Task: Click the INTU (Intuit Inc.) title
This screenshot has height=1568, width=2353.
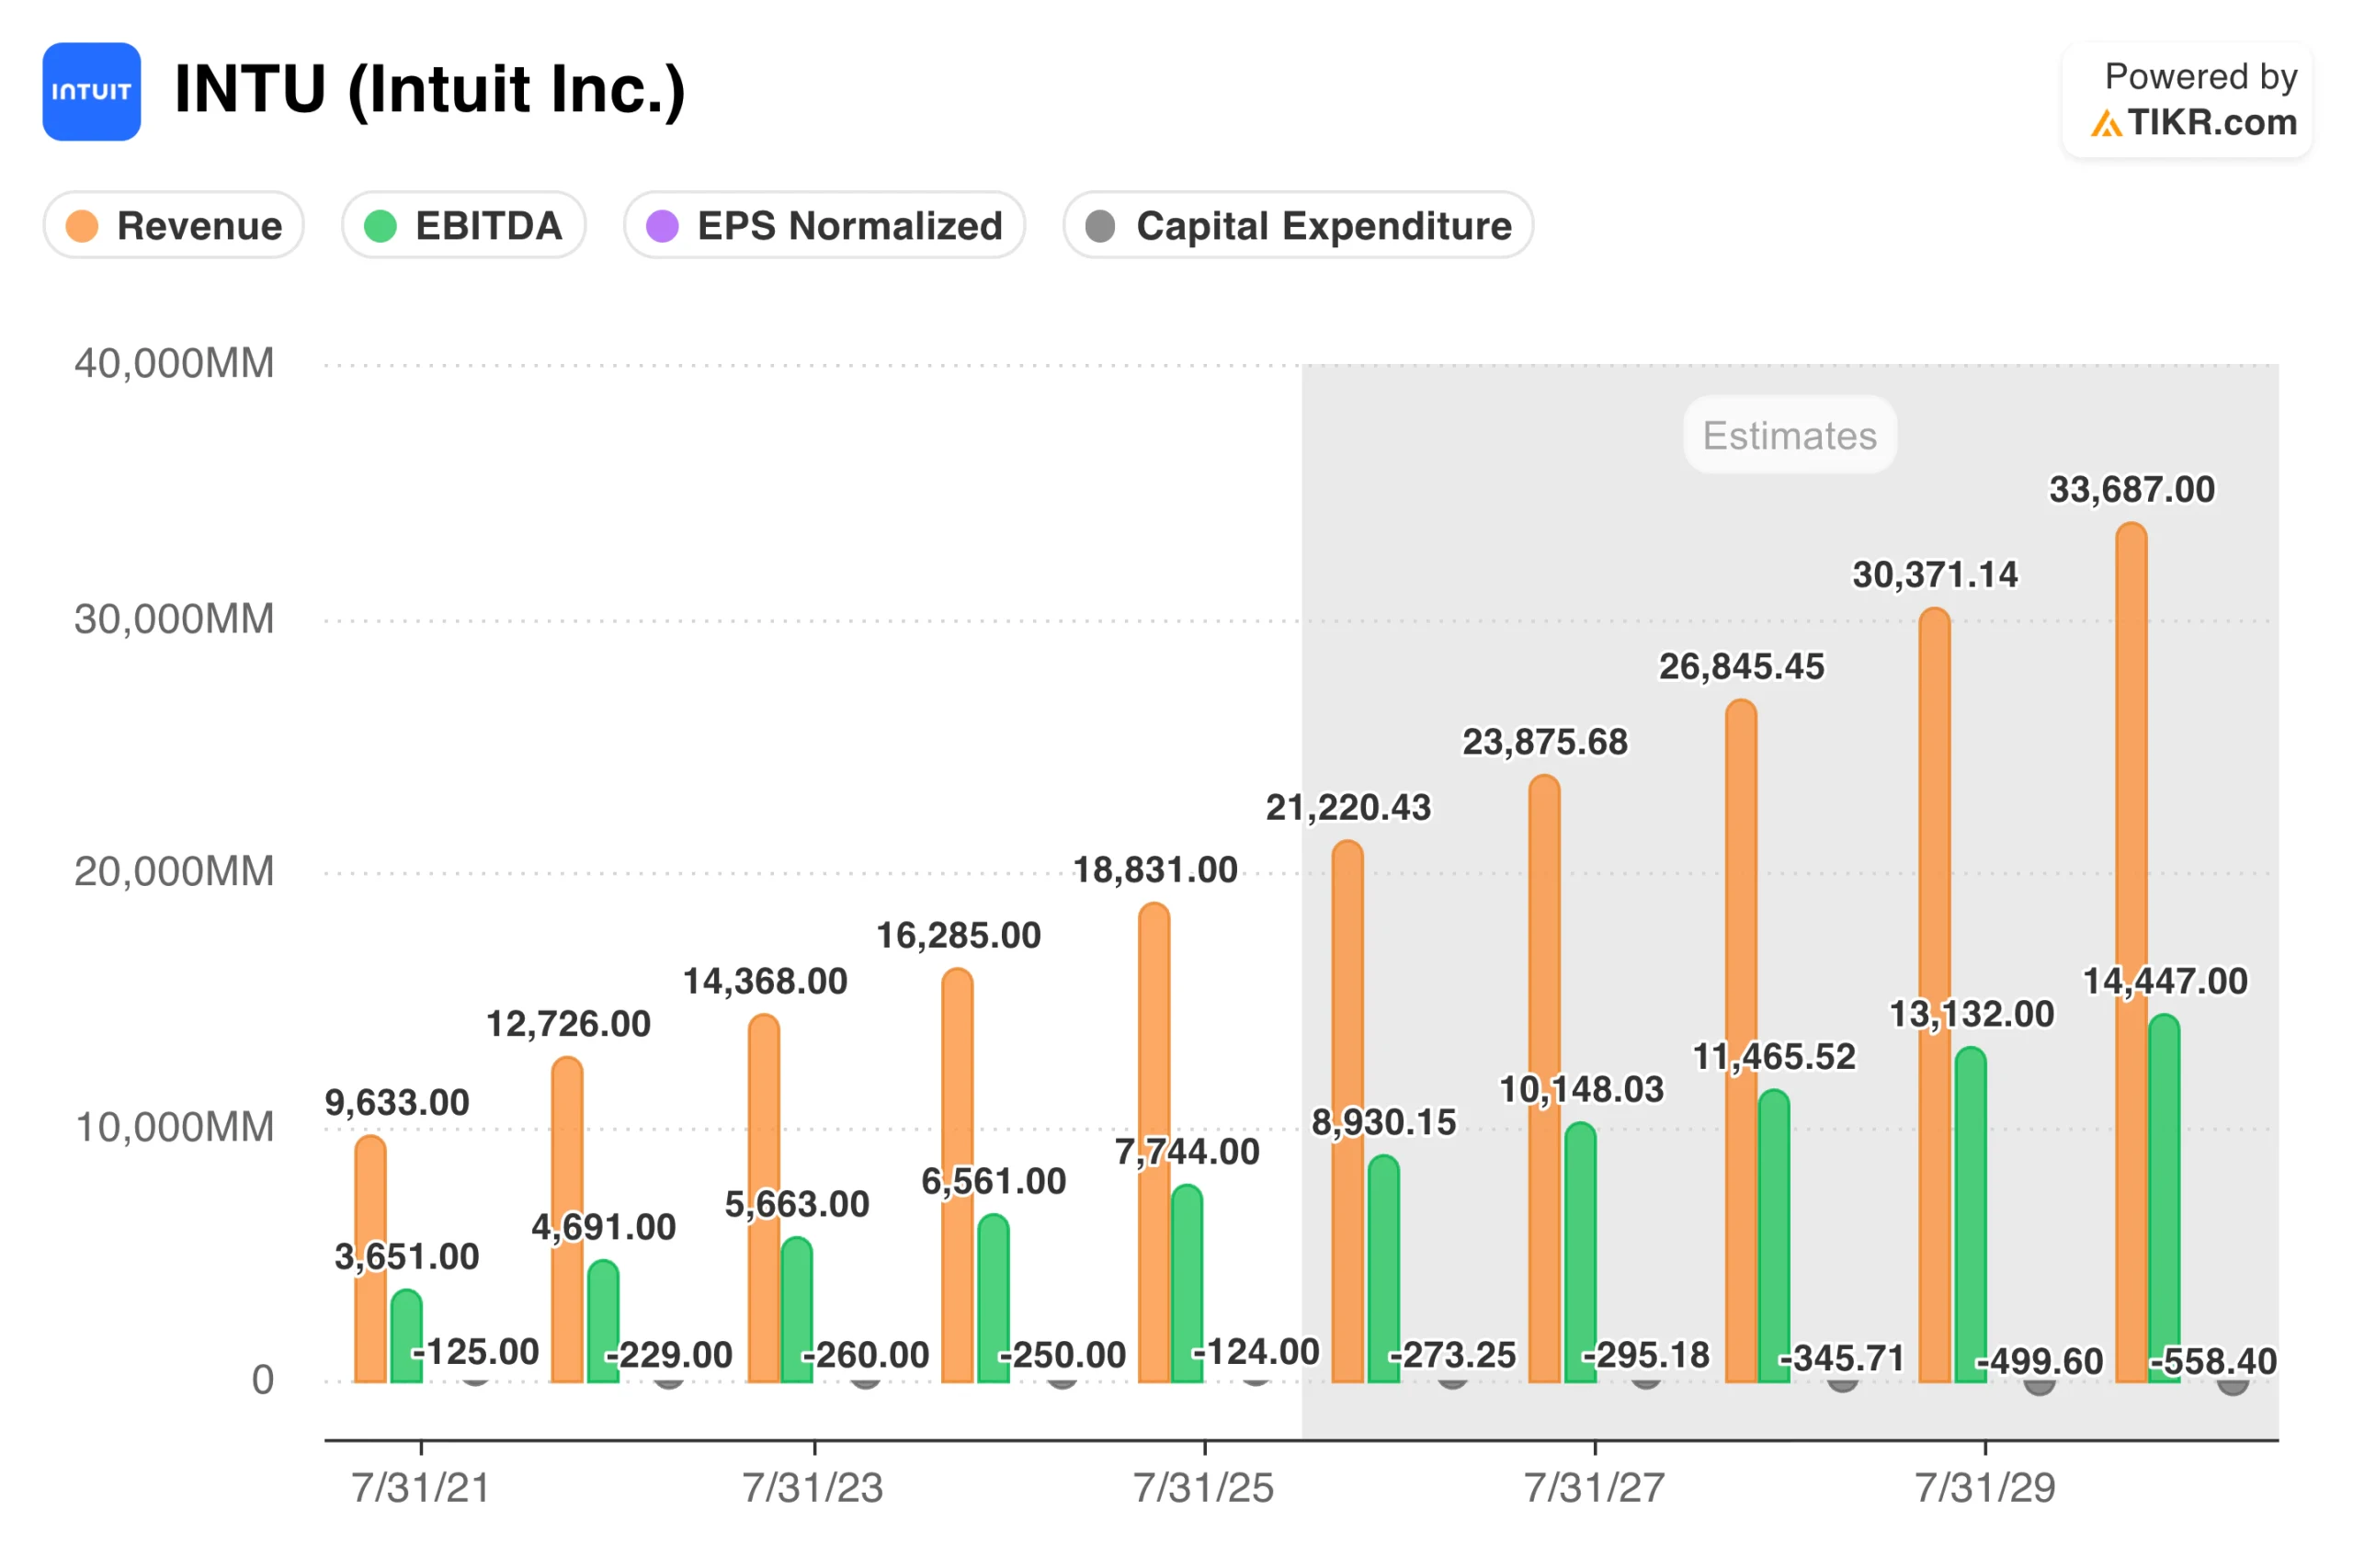Action: pyautogui.click(x=432, y=90)
